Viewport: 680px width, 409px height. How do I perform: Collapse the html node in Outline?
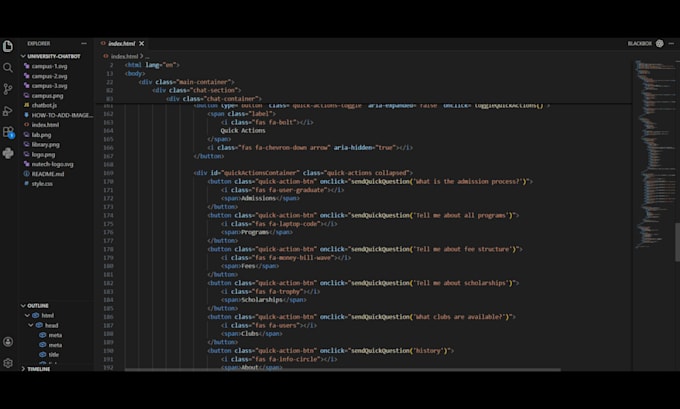(x=27, y=315)
